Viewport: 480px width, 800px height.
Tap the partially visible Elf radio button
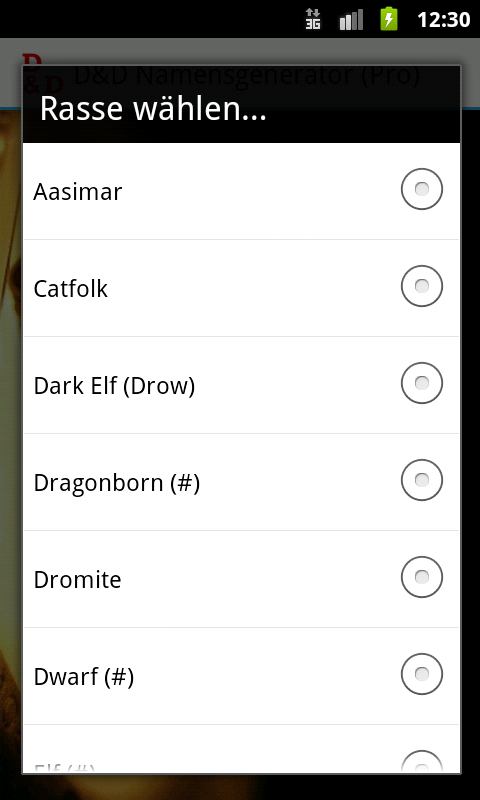(x=421, y=762)
